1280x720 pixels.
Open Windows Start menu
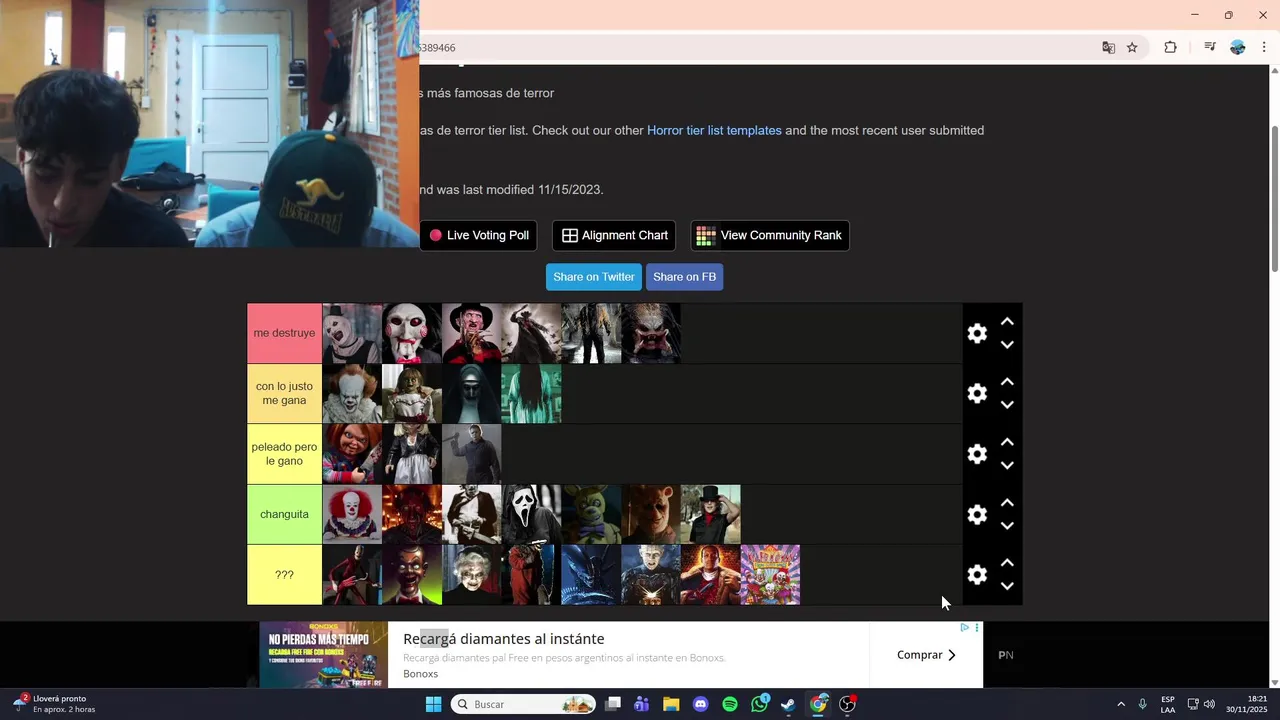tap(433, 704)
